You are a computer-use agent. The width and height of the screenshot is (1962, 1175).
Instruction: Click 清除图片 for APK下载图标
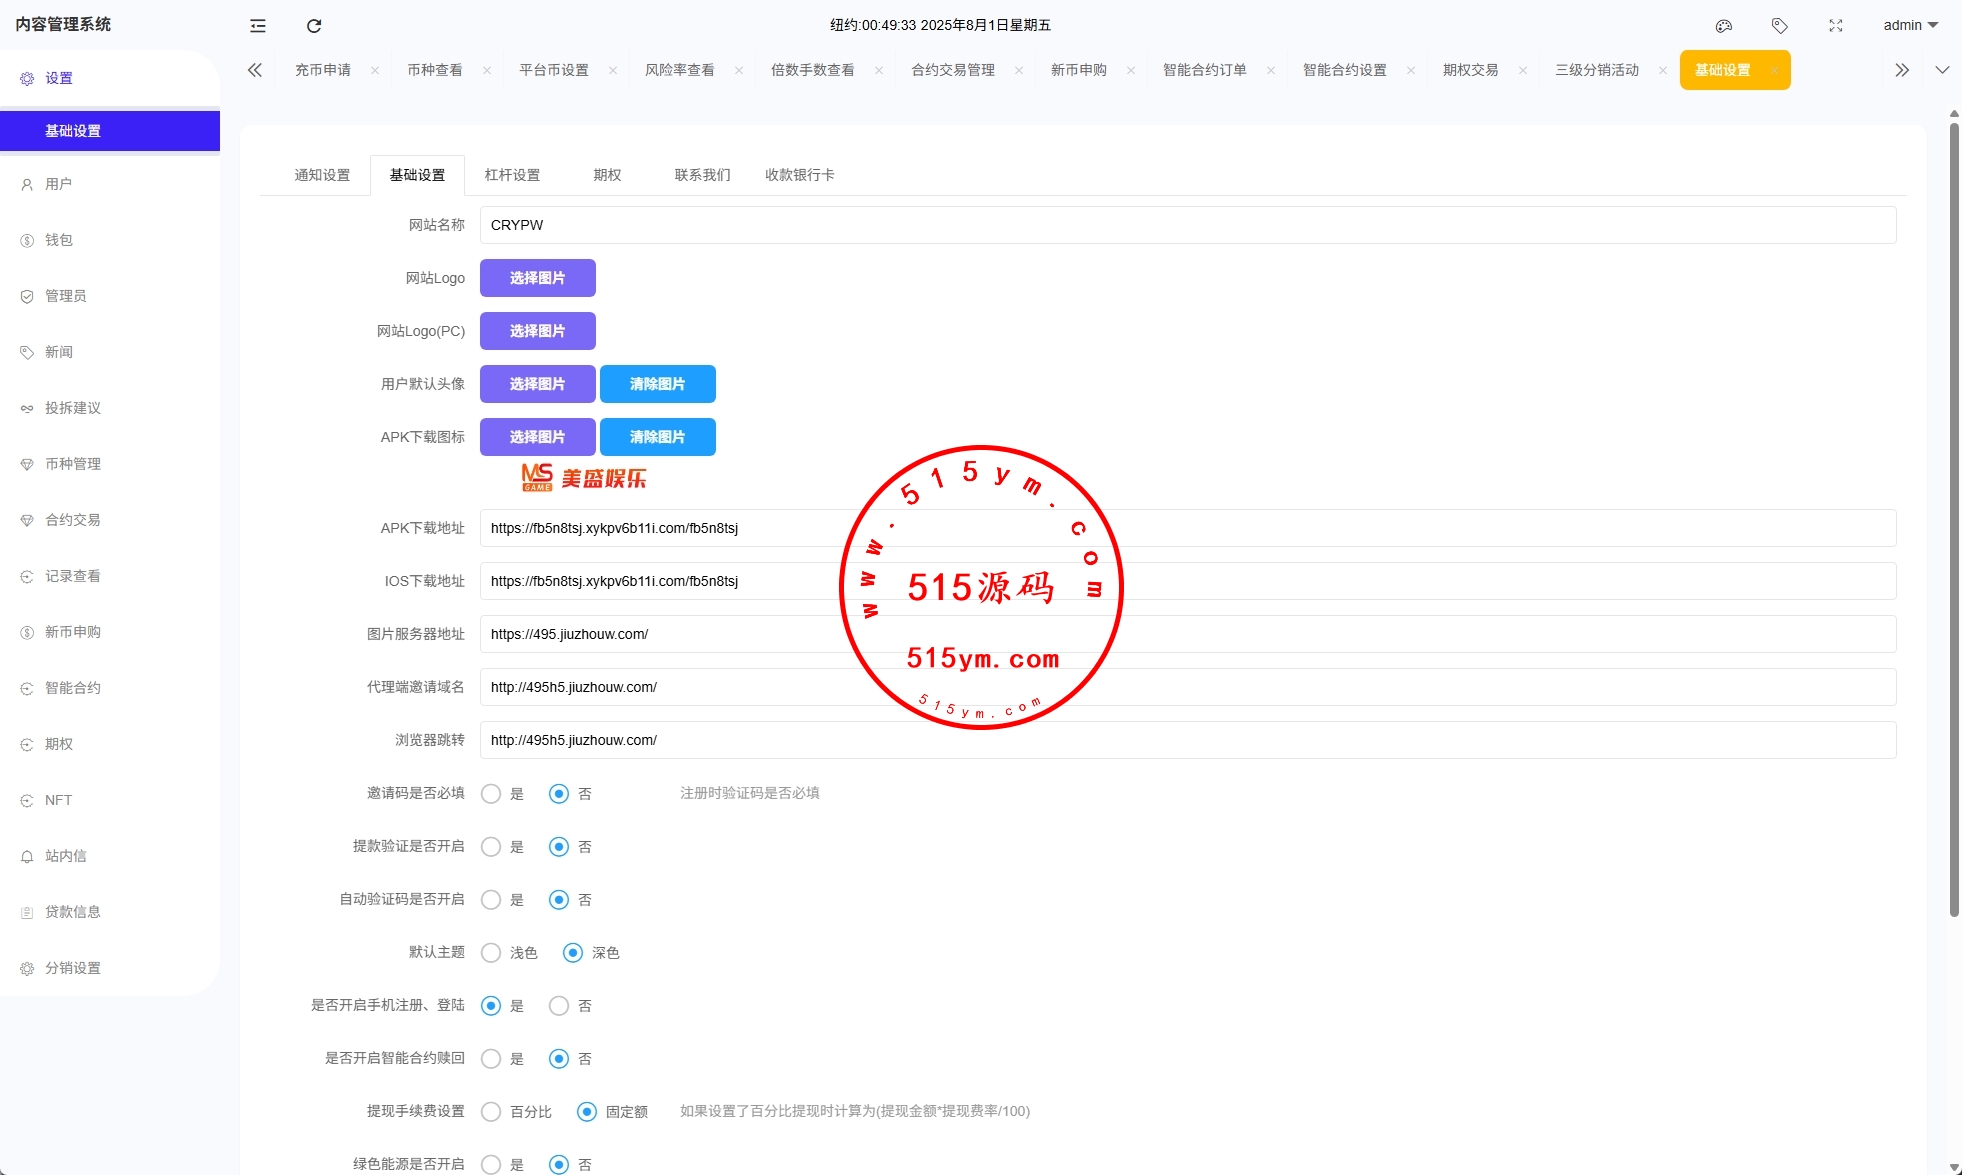click(x=657, y=437)
